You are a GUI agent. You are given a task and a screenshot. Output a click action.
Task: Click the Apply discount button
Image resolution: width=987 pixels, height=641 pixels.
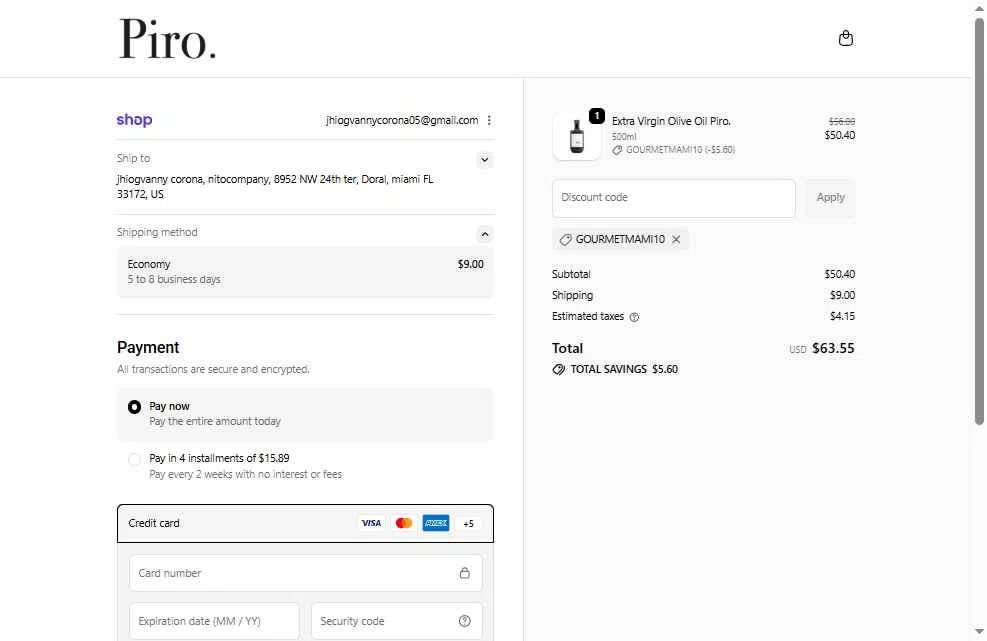pyautogui.click(x=830, y=198)
